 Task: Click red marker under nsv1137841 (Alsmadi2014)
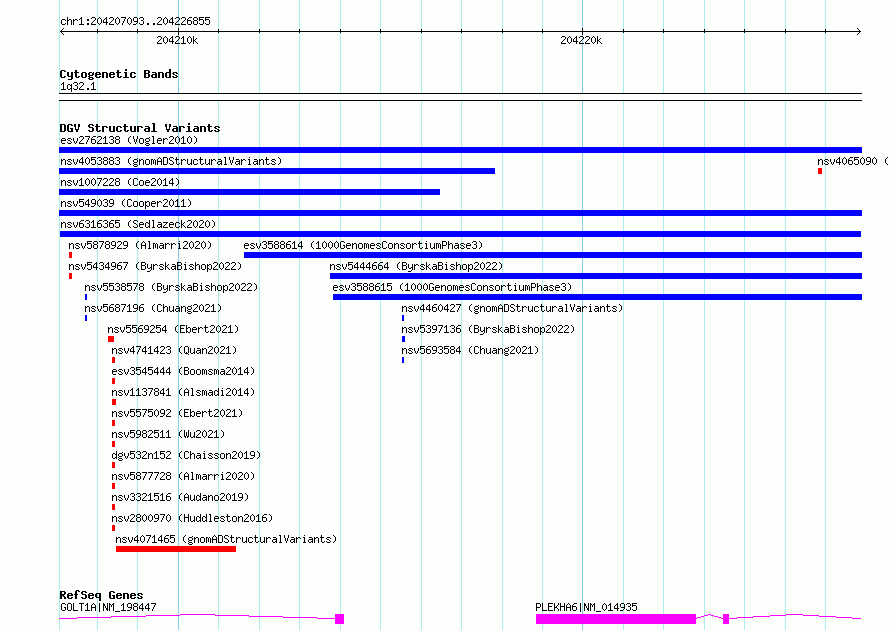[x=114, y=402]
